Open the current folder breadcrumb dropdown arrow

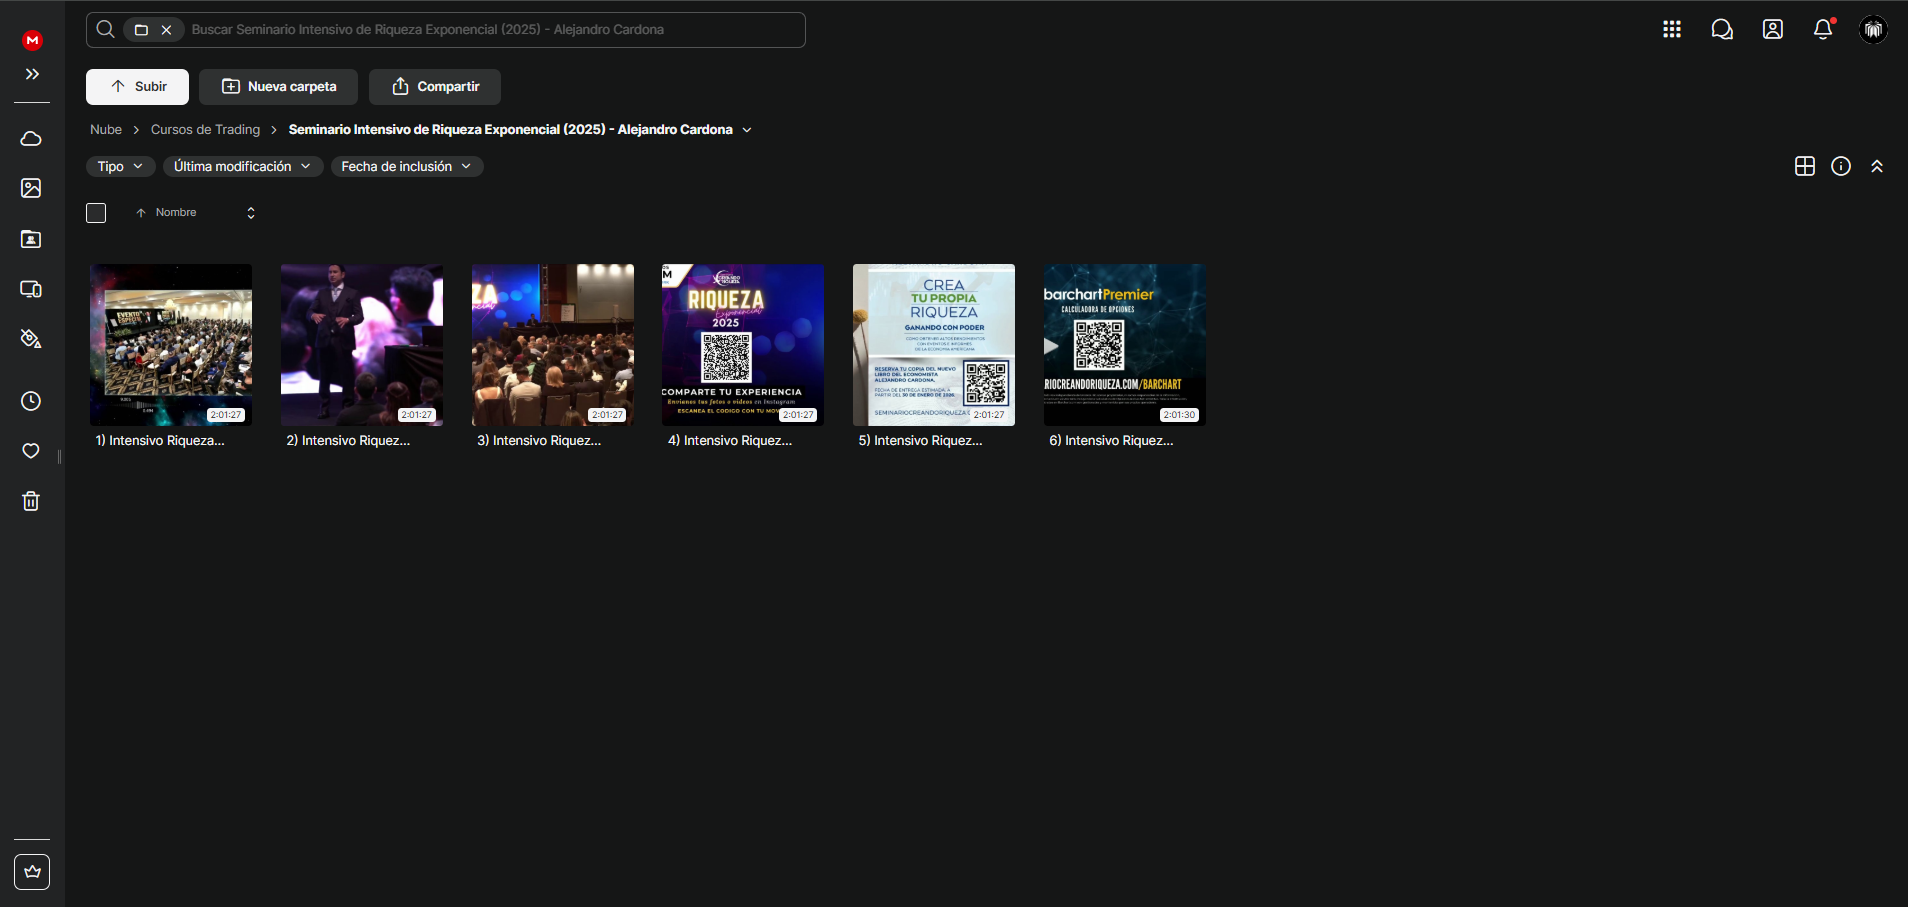click(747, 130)
